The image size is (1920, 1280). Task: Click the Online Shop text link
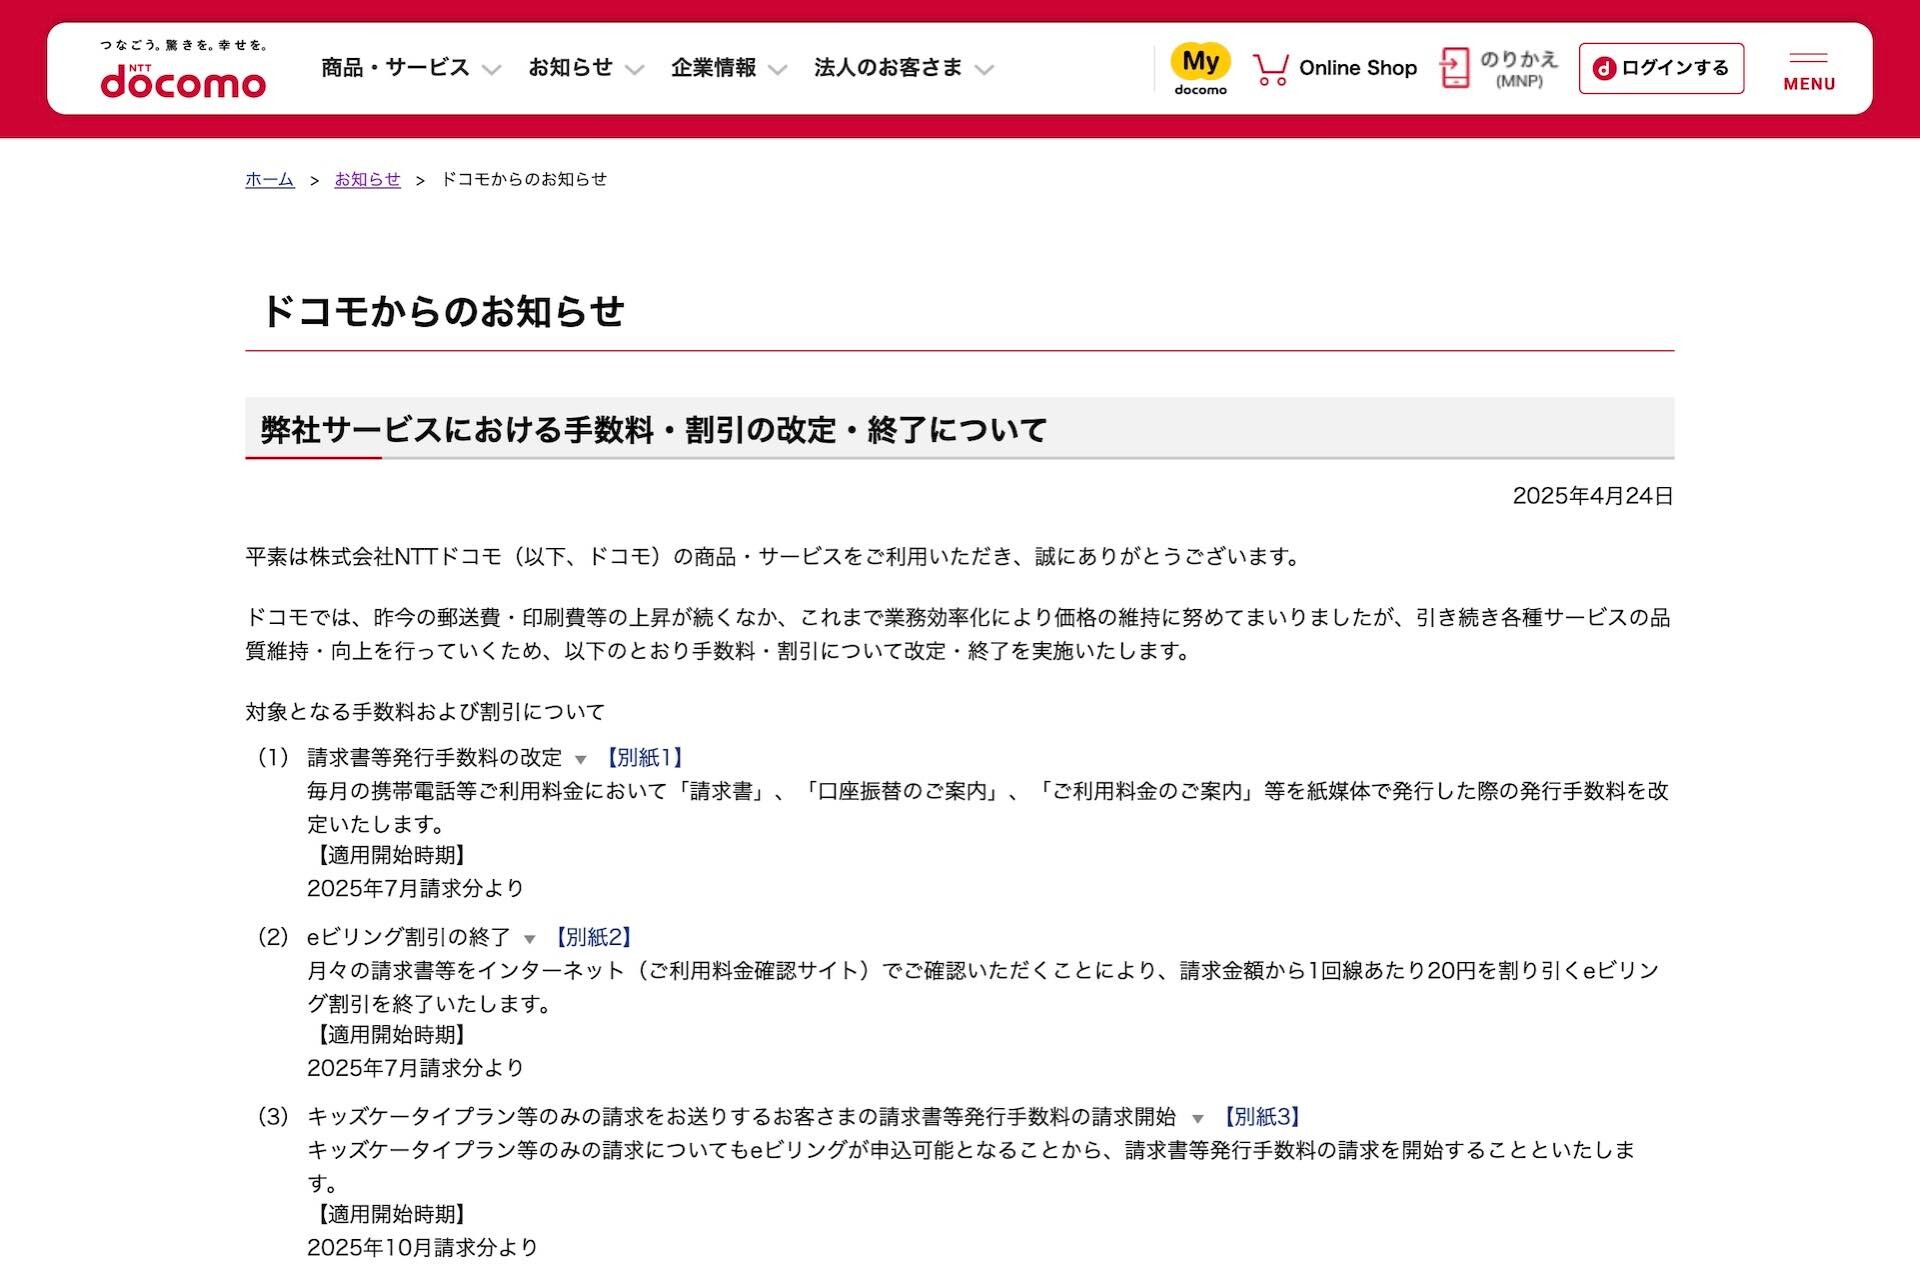pos(1357,68)
